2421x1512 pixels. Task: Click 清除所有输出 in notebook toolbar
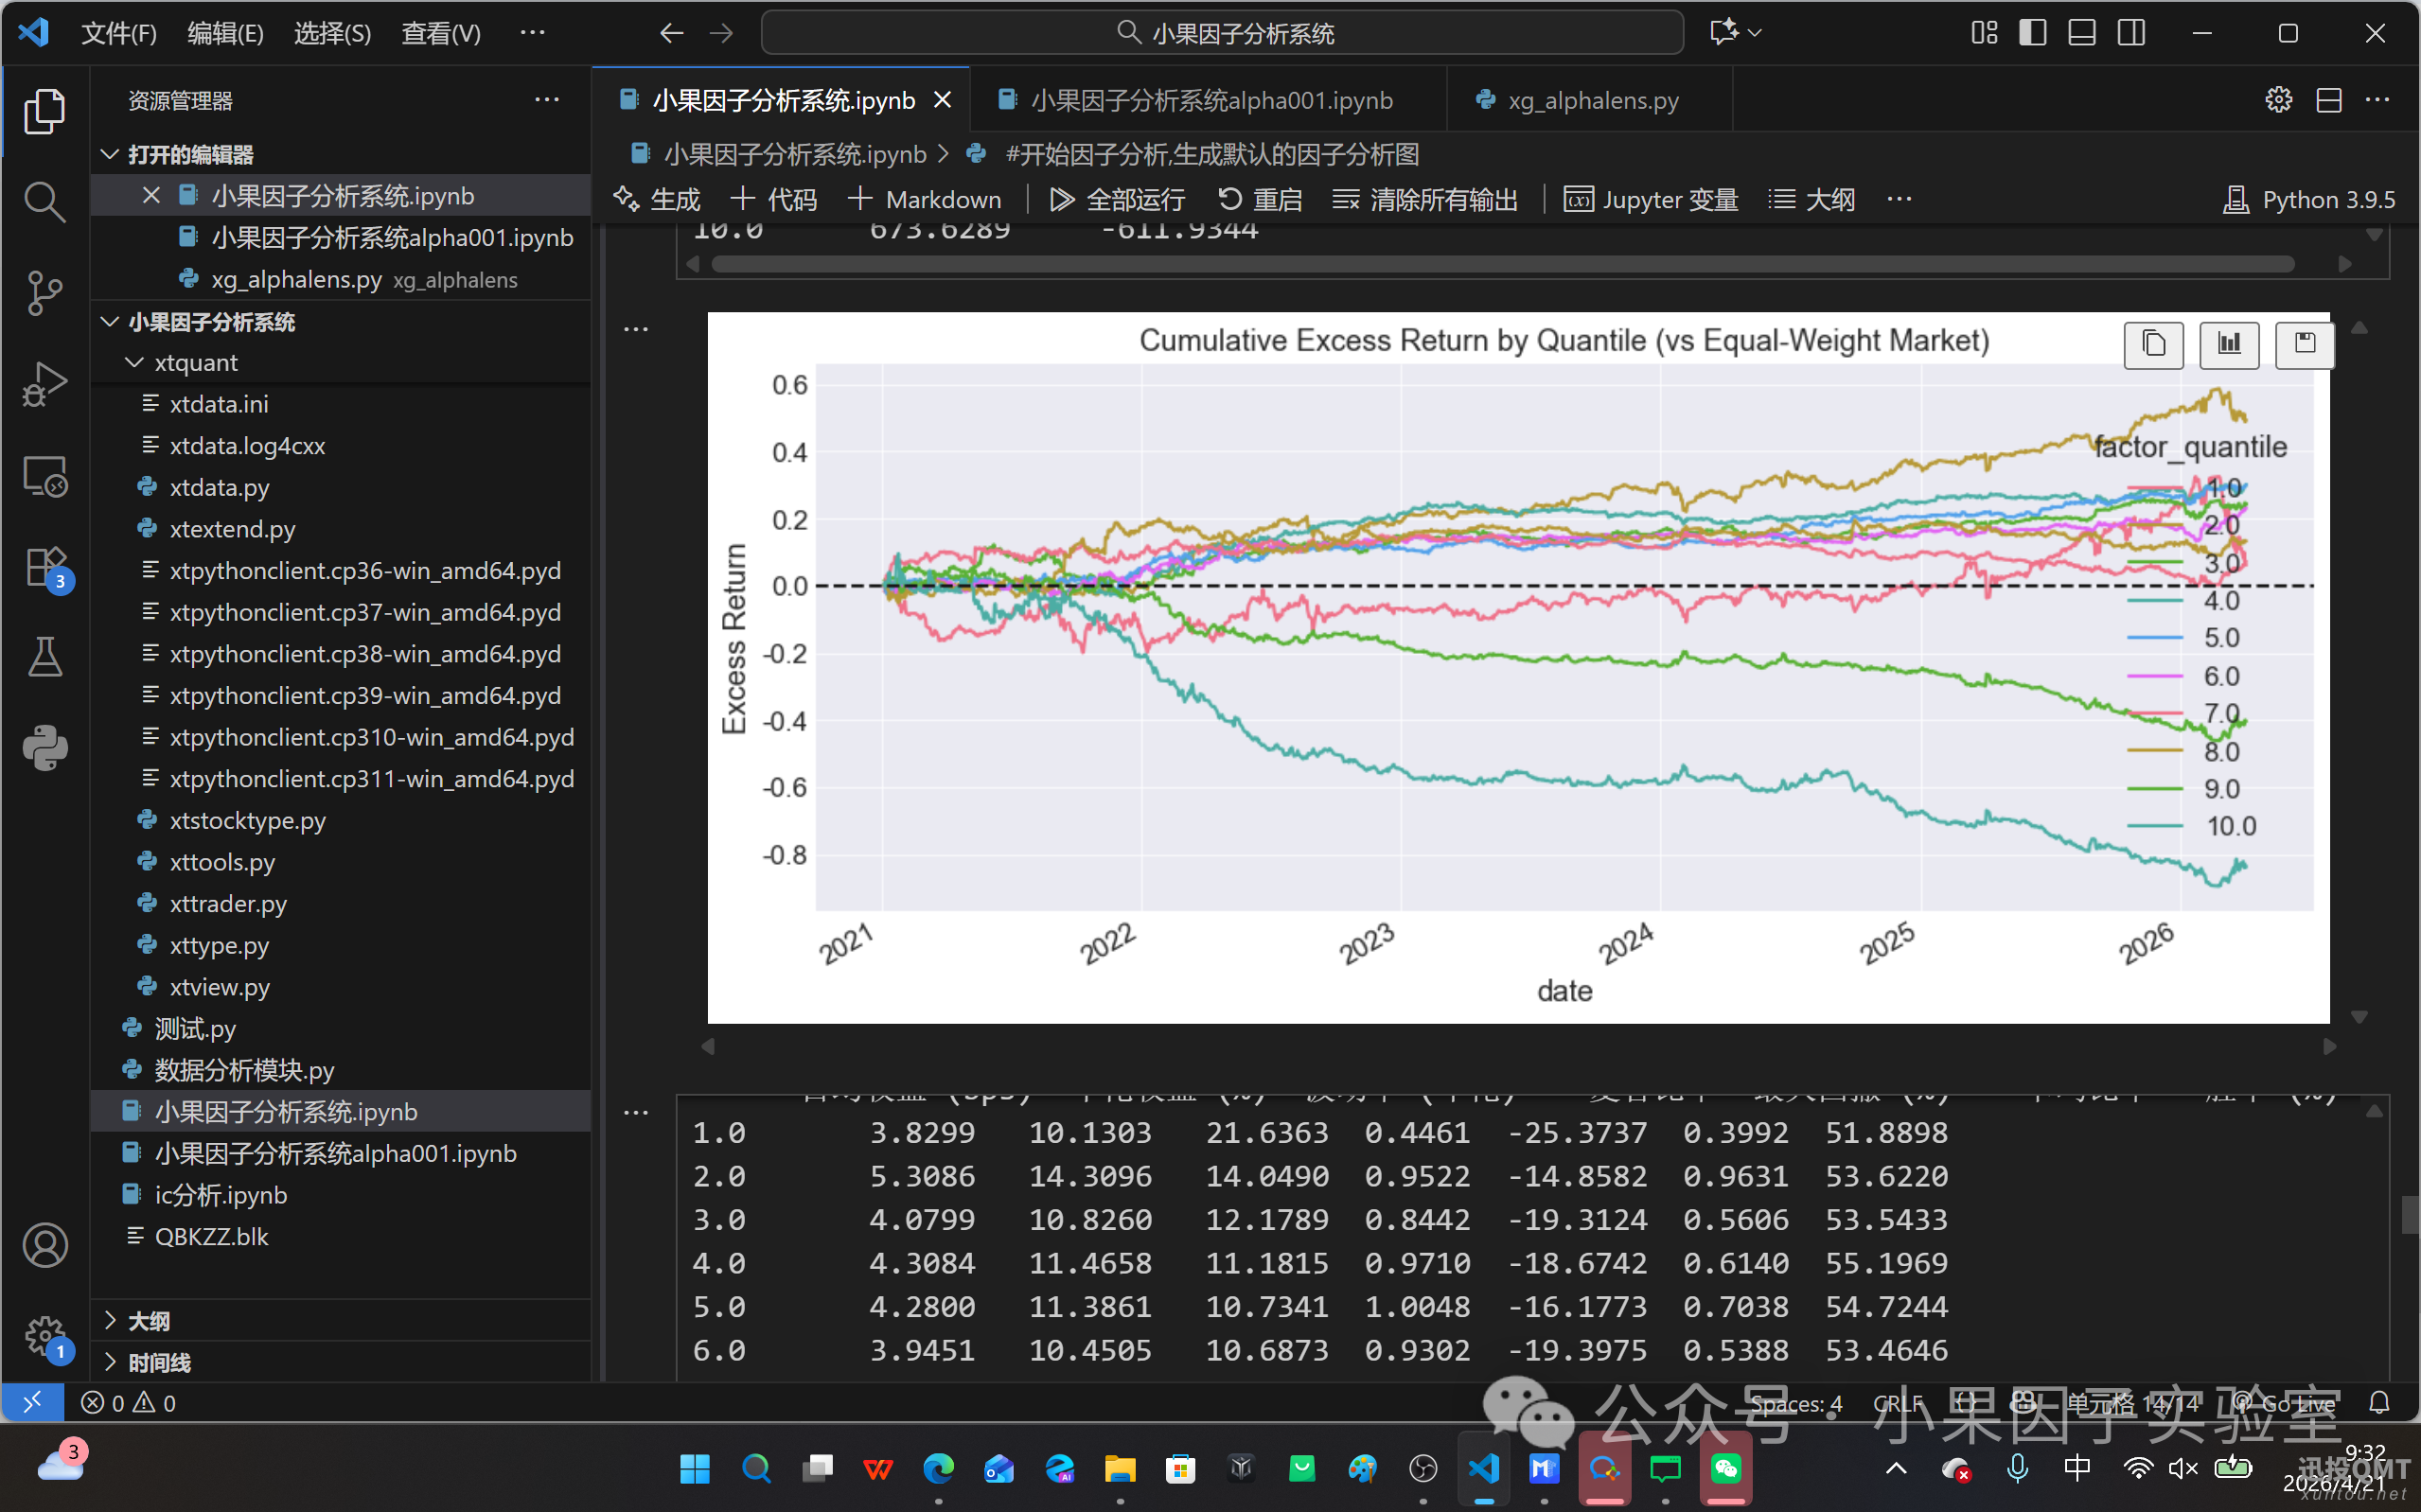pyautogui.click(x=1425, y=199)
